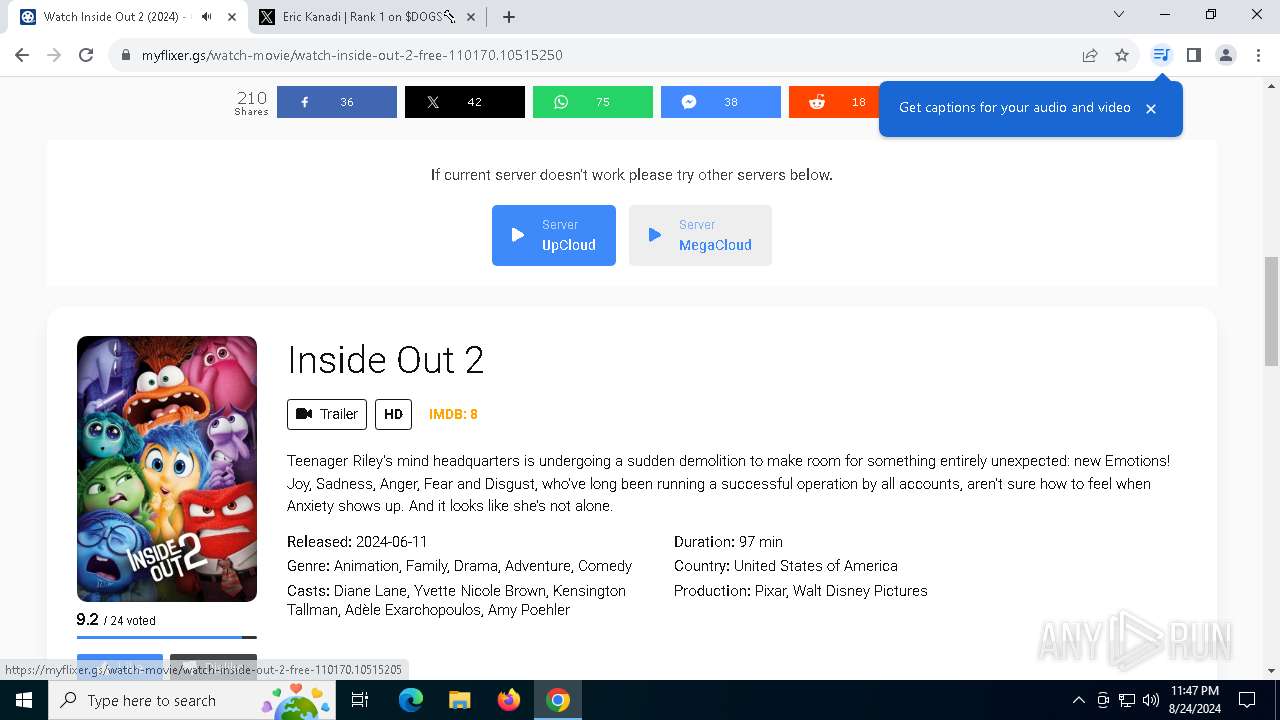Click the IMDB: 8 rating text

453,414
